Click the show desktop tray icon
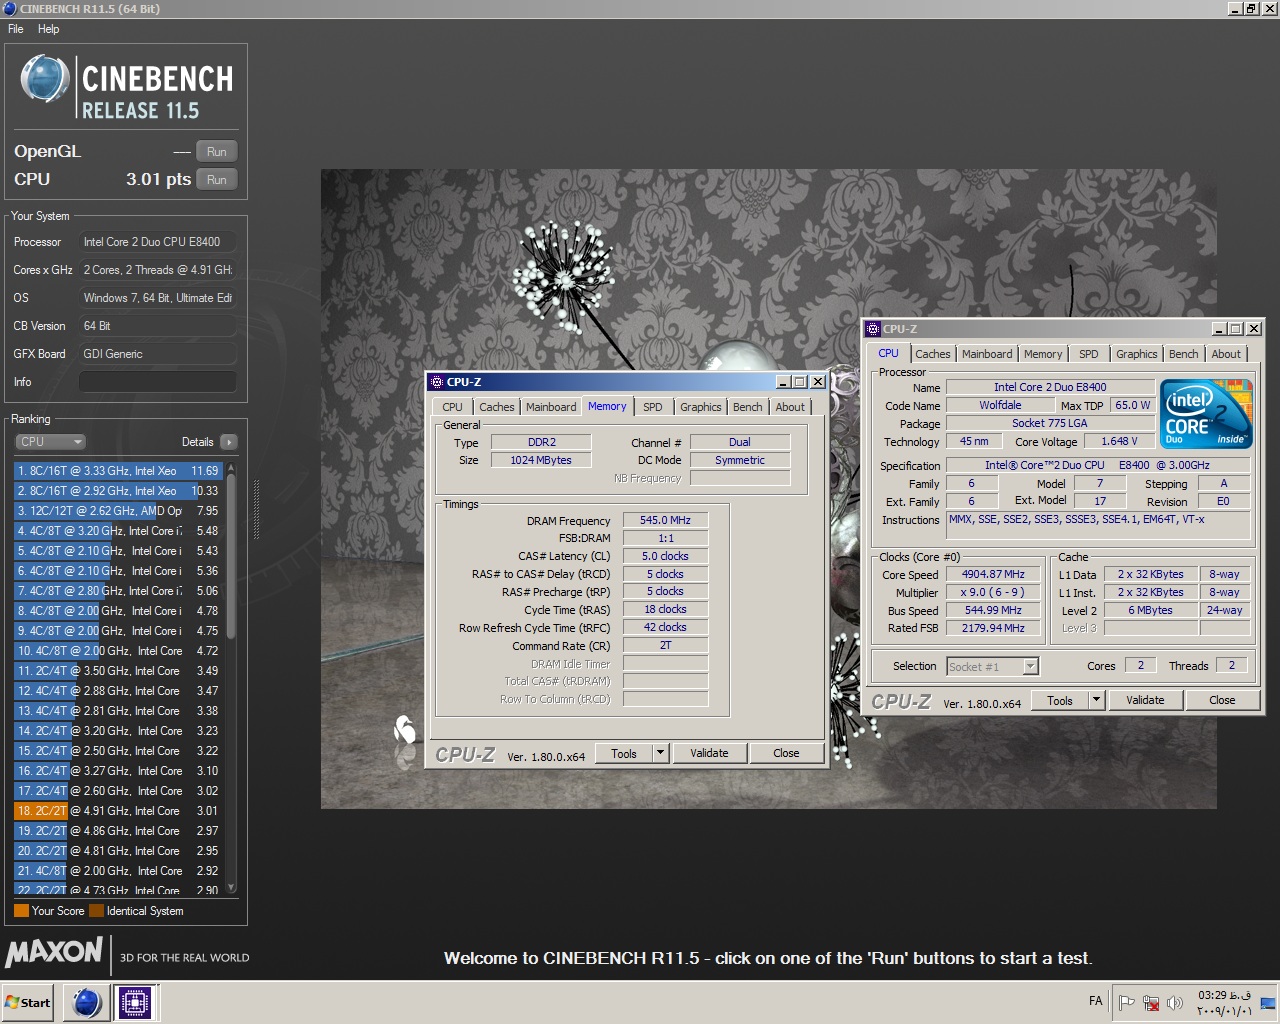The image size is (1280, 1024). click(x=1268, y=1002)
